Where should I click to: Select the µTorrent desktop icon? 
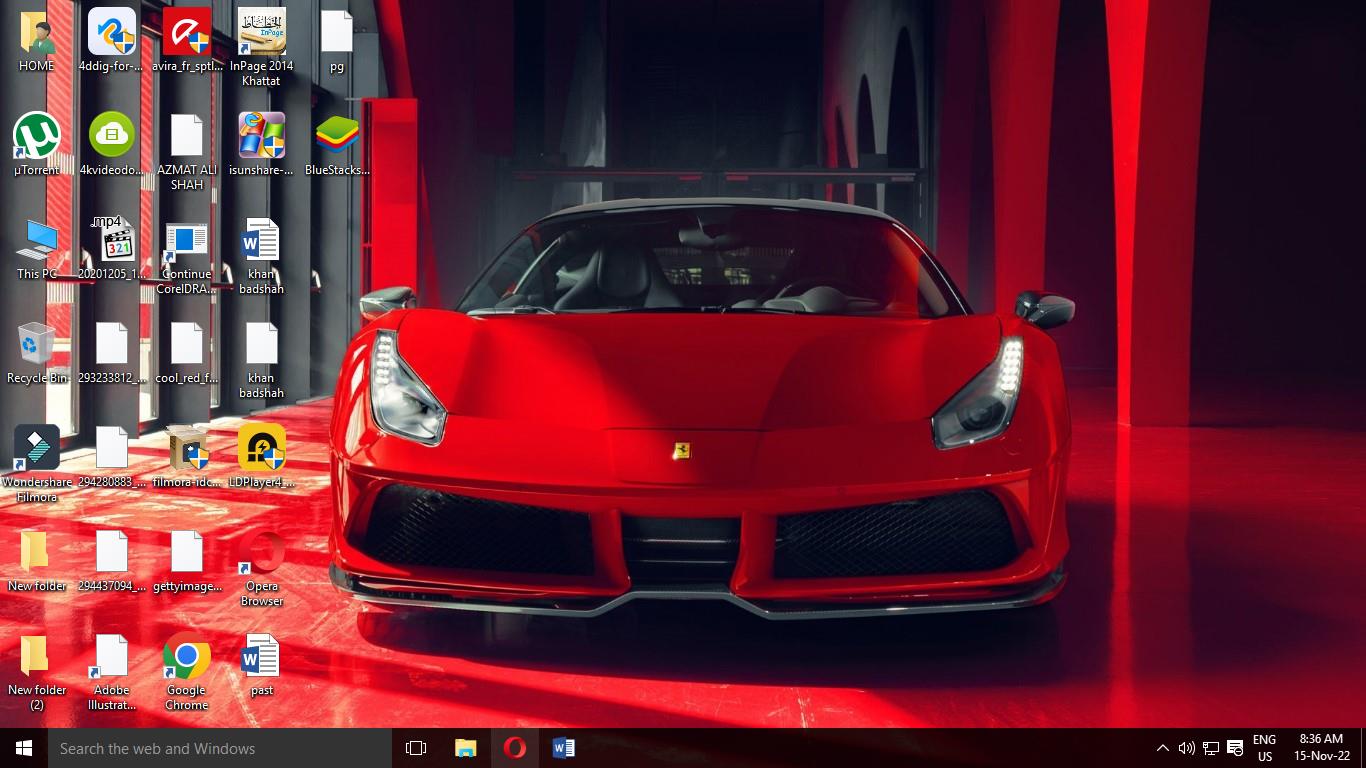tap(37, 136)
